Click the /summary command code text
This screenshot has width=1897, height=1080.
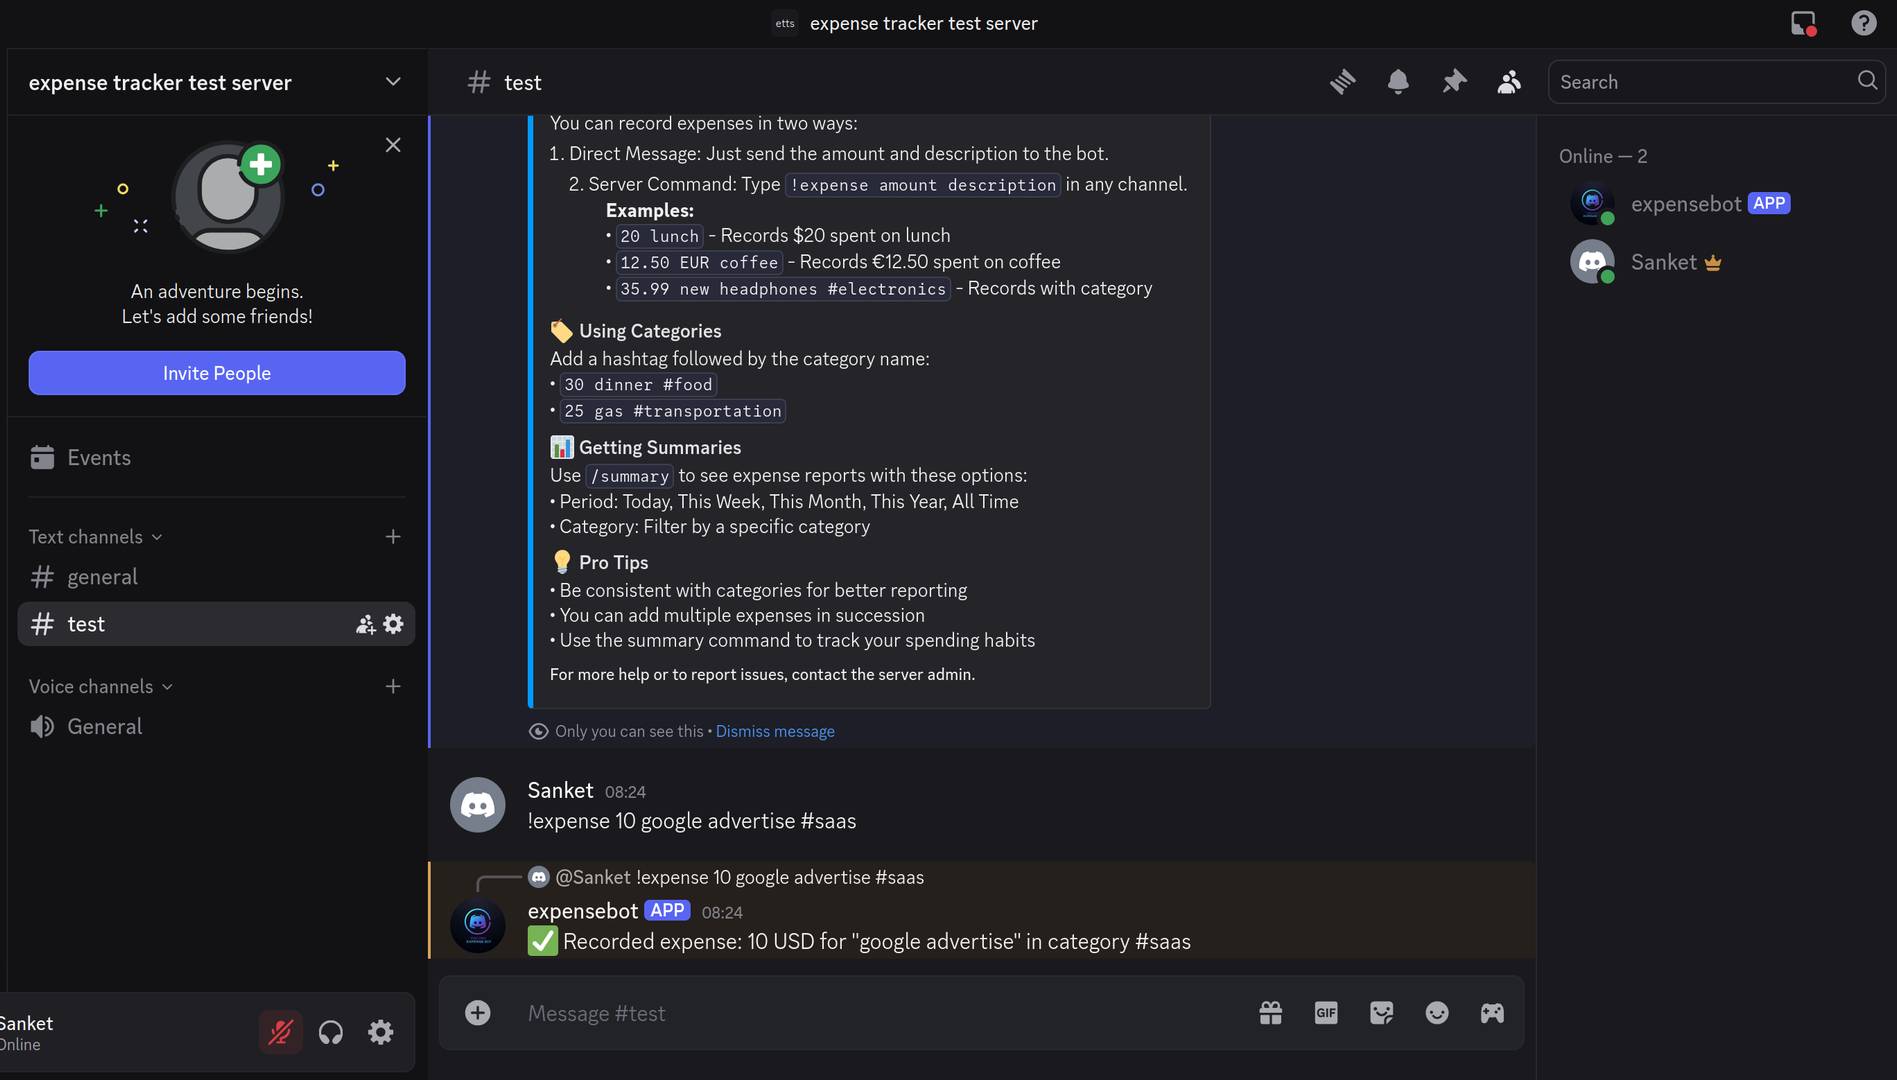tap(630, 476)
